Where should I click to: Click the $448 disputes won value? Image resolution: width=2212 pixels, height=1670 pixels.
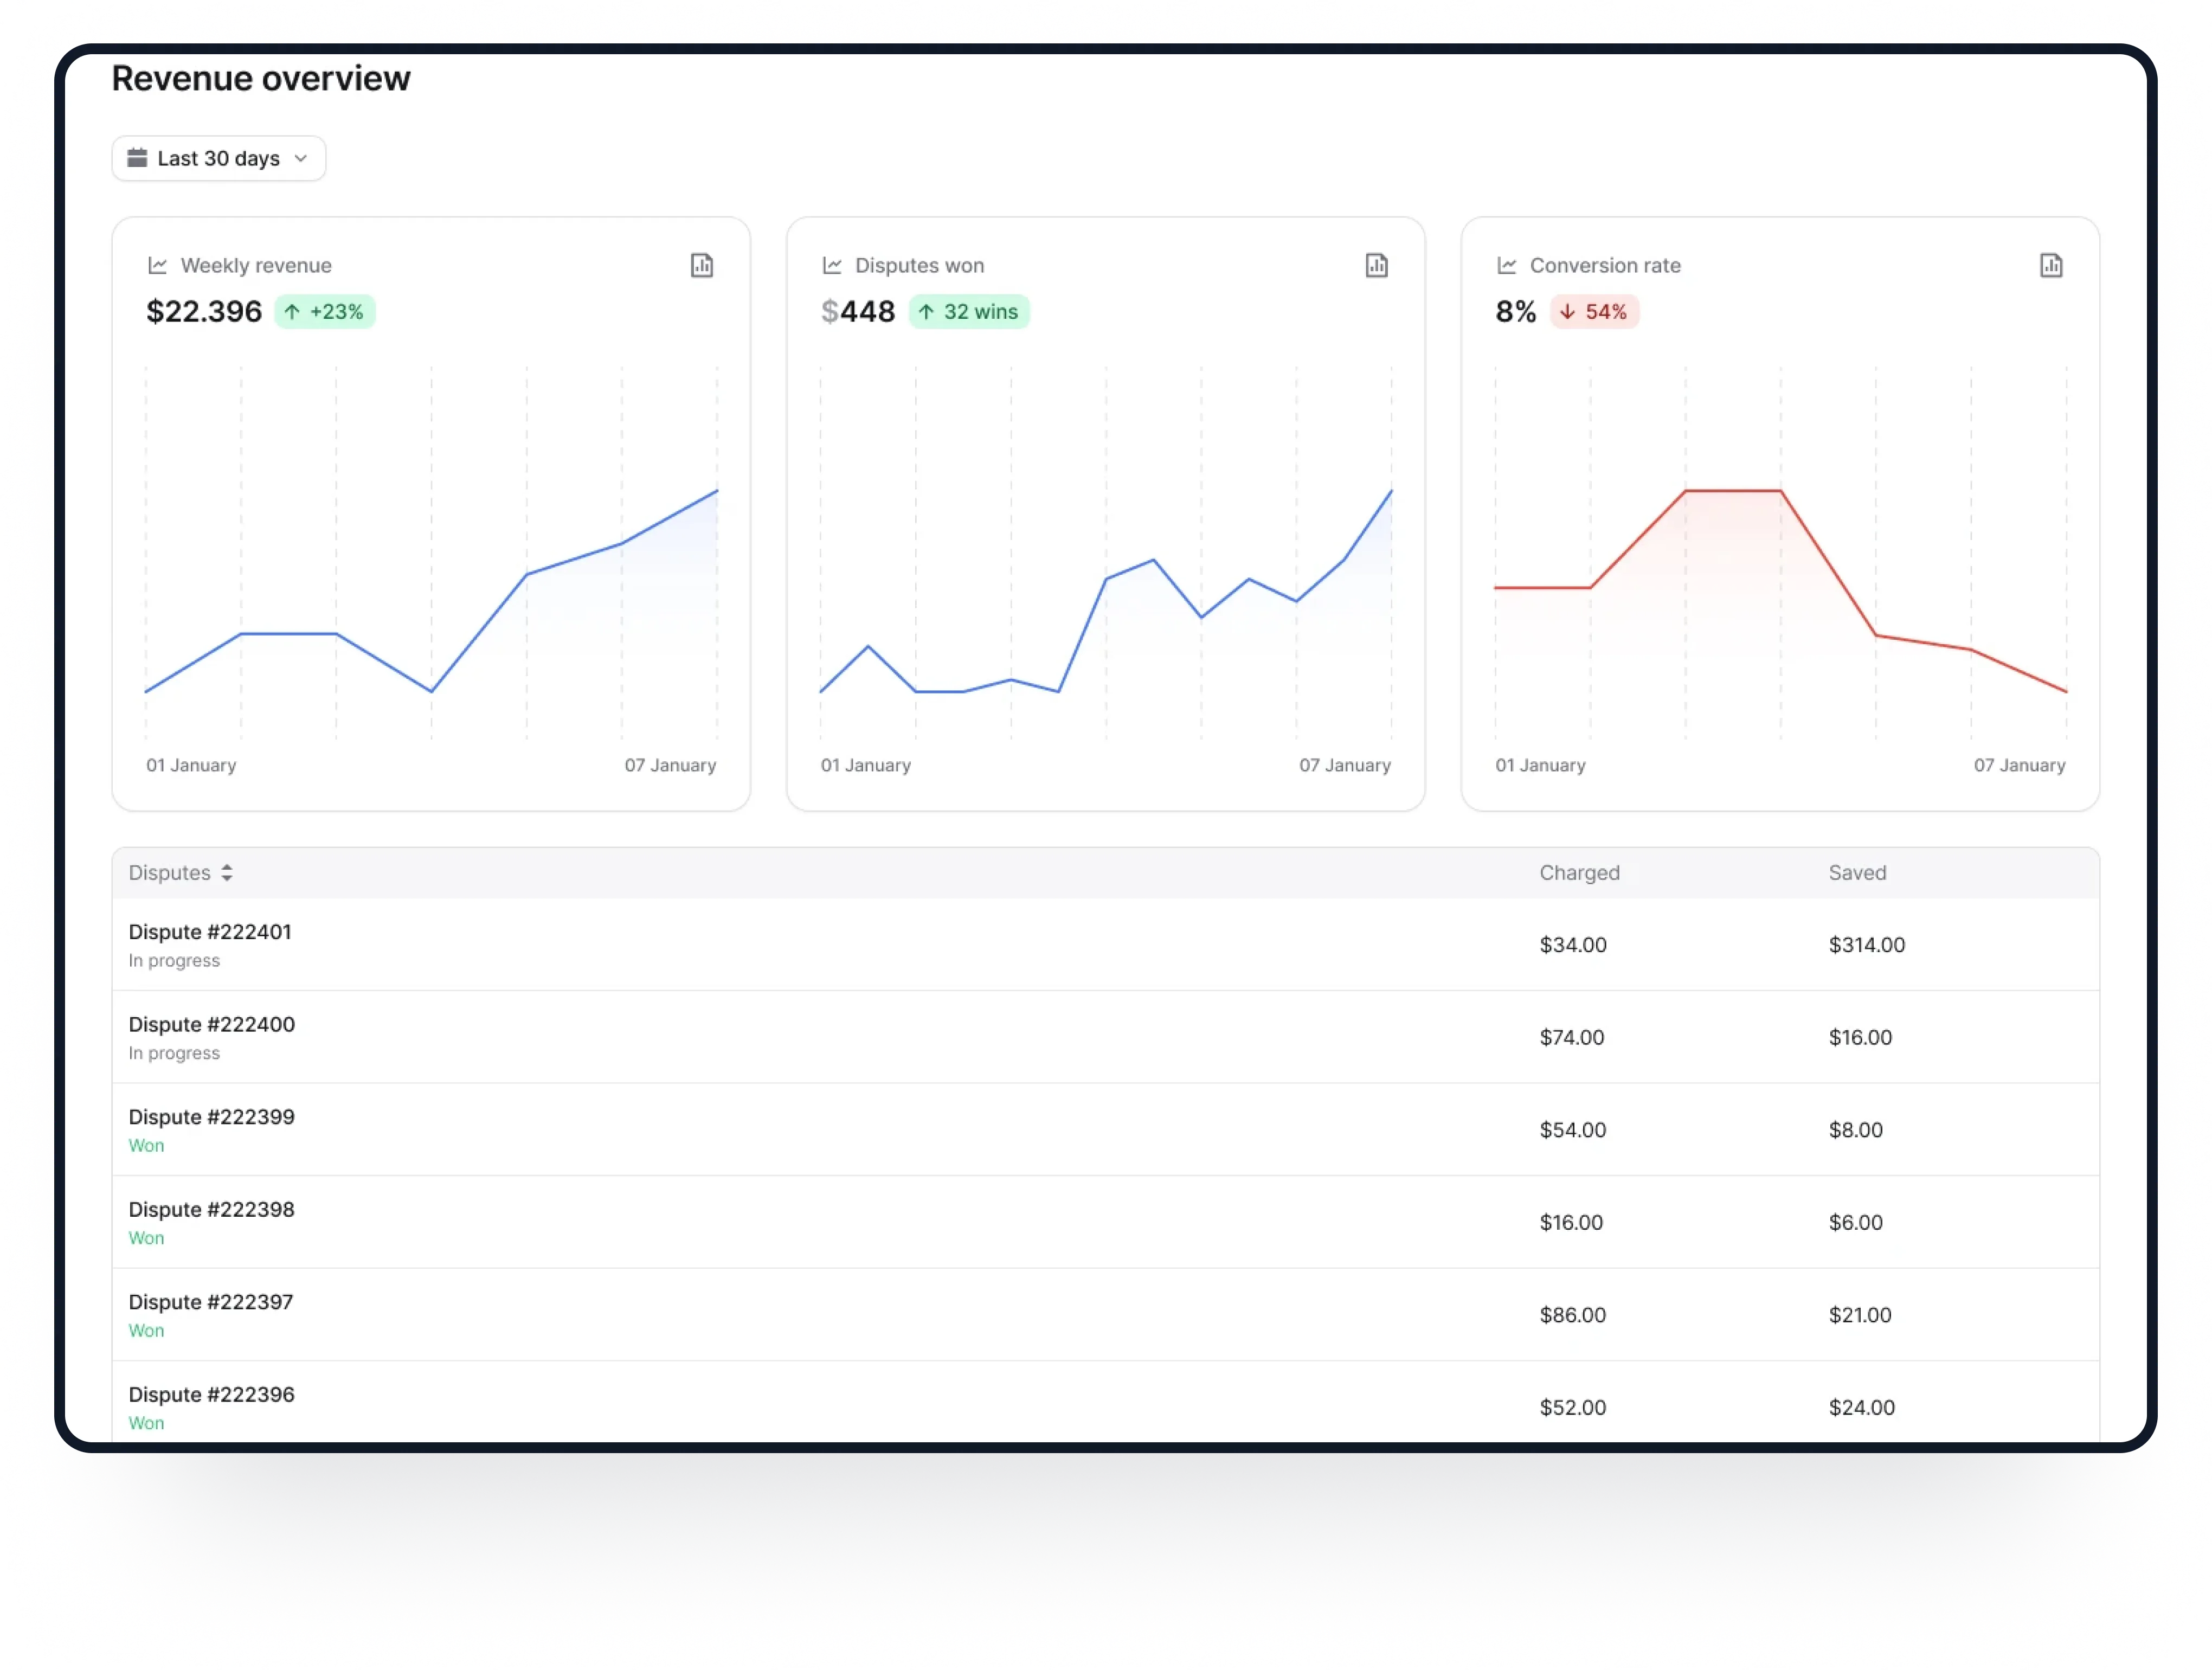pos(858,312)
